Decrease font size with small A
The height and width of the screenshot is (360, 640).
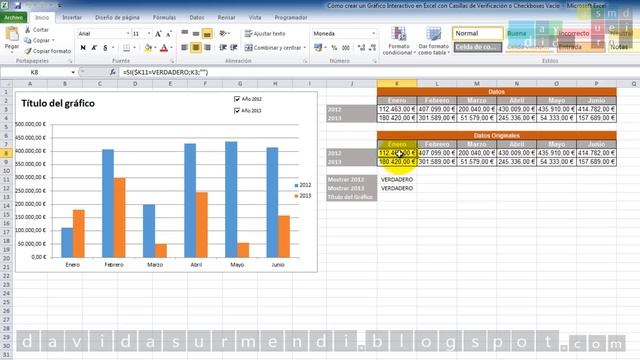point(169,34)
